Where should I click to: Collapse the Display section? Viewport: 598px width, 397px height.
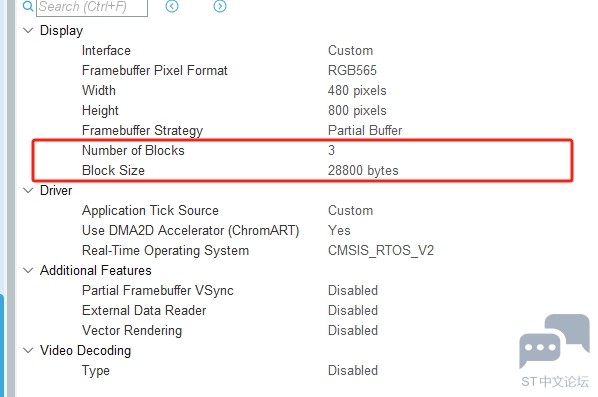coord(28,31)
